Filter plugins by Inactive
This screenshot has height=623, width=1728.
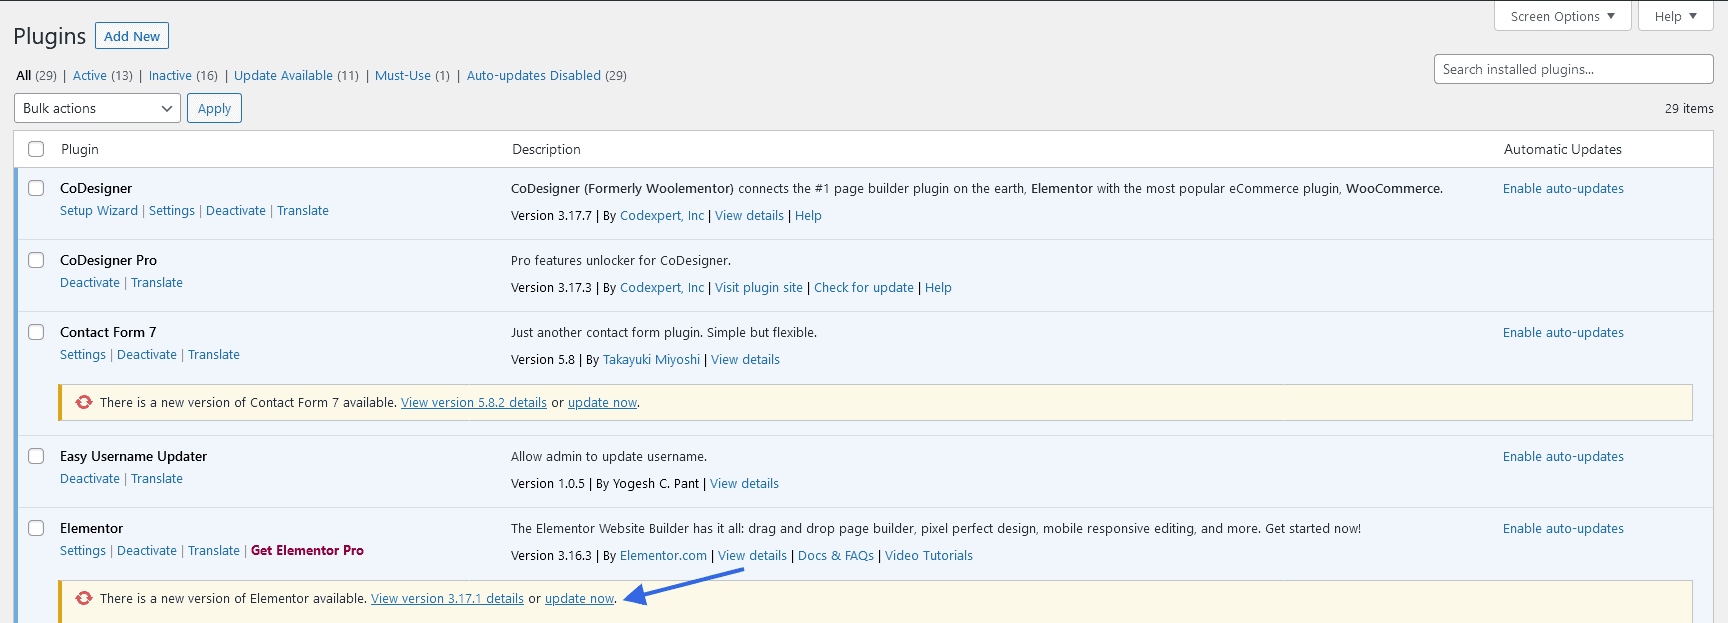[170, 75]
